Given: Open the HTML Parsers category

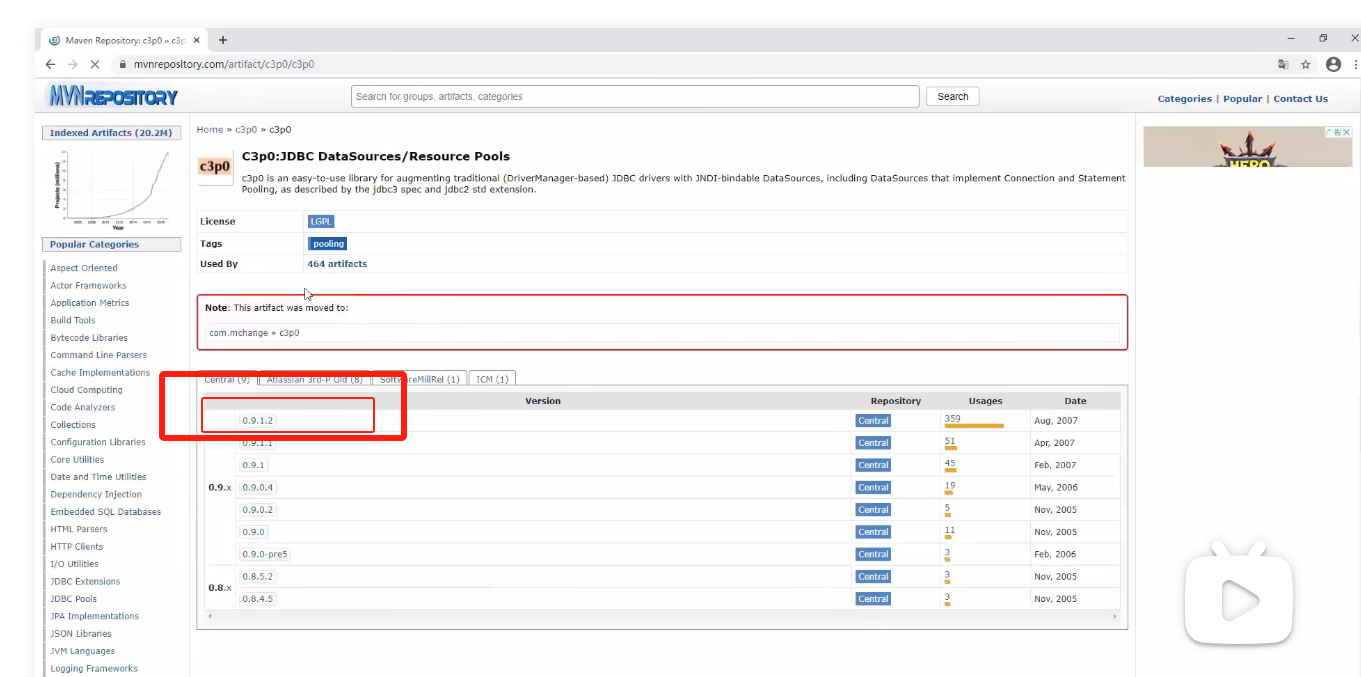Looking at the screenshot, I should pos(79,530).
